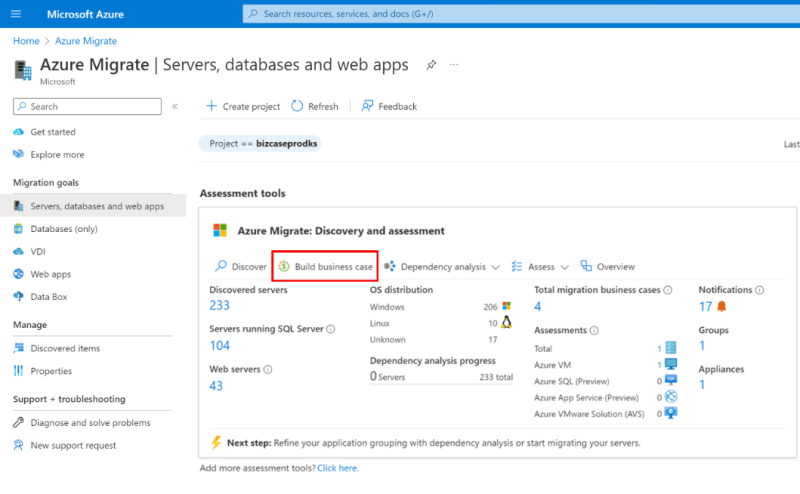Open discovered servers count 233
Viewport: 800px width, 494px height.
pos(219,305)
